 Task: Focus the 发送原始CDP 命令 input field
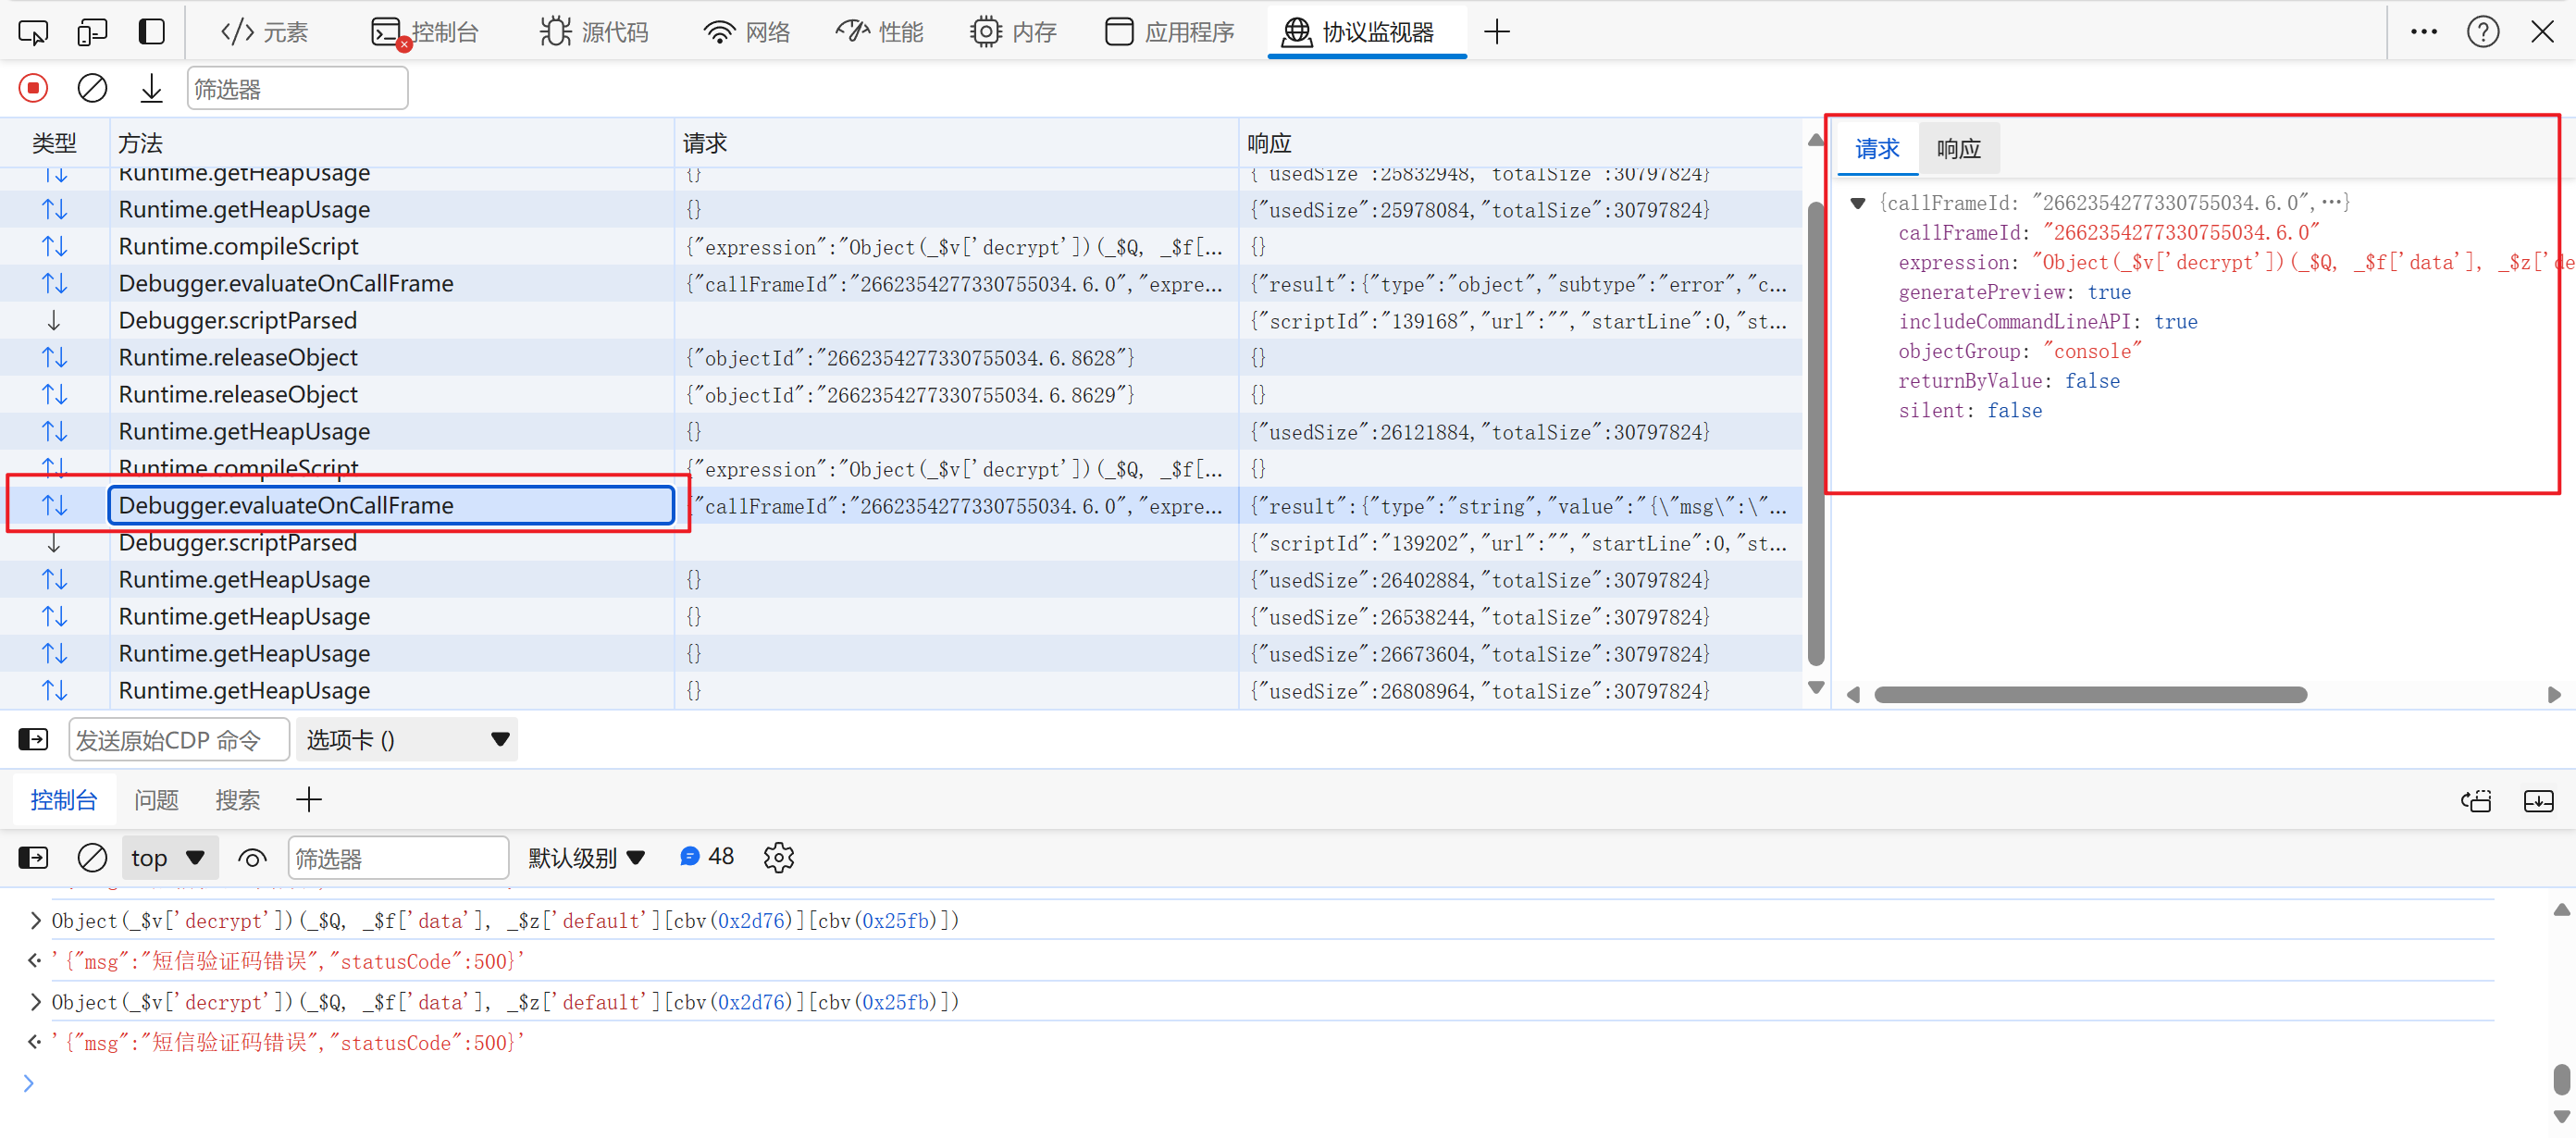179,739
